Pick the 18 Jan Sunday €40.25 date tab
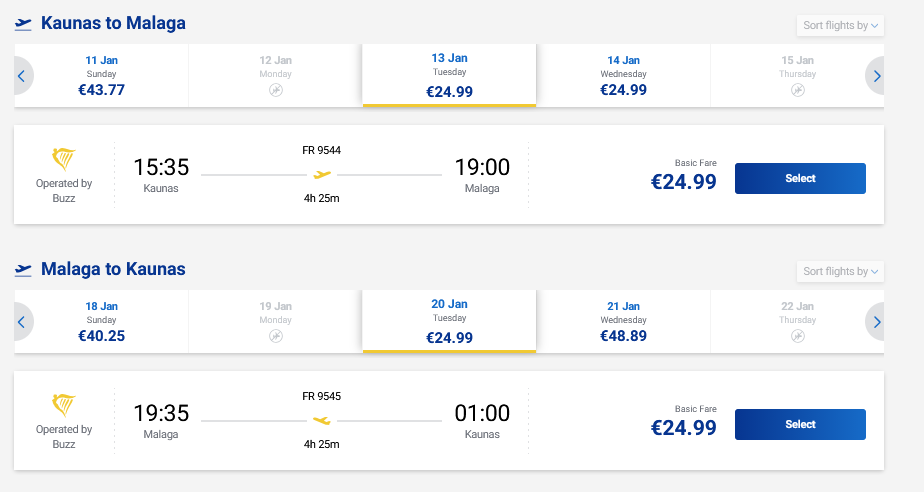This screenshot has height=492, width=924. 101,321
